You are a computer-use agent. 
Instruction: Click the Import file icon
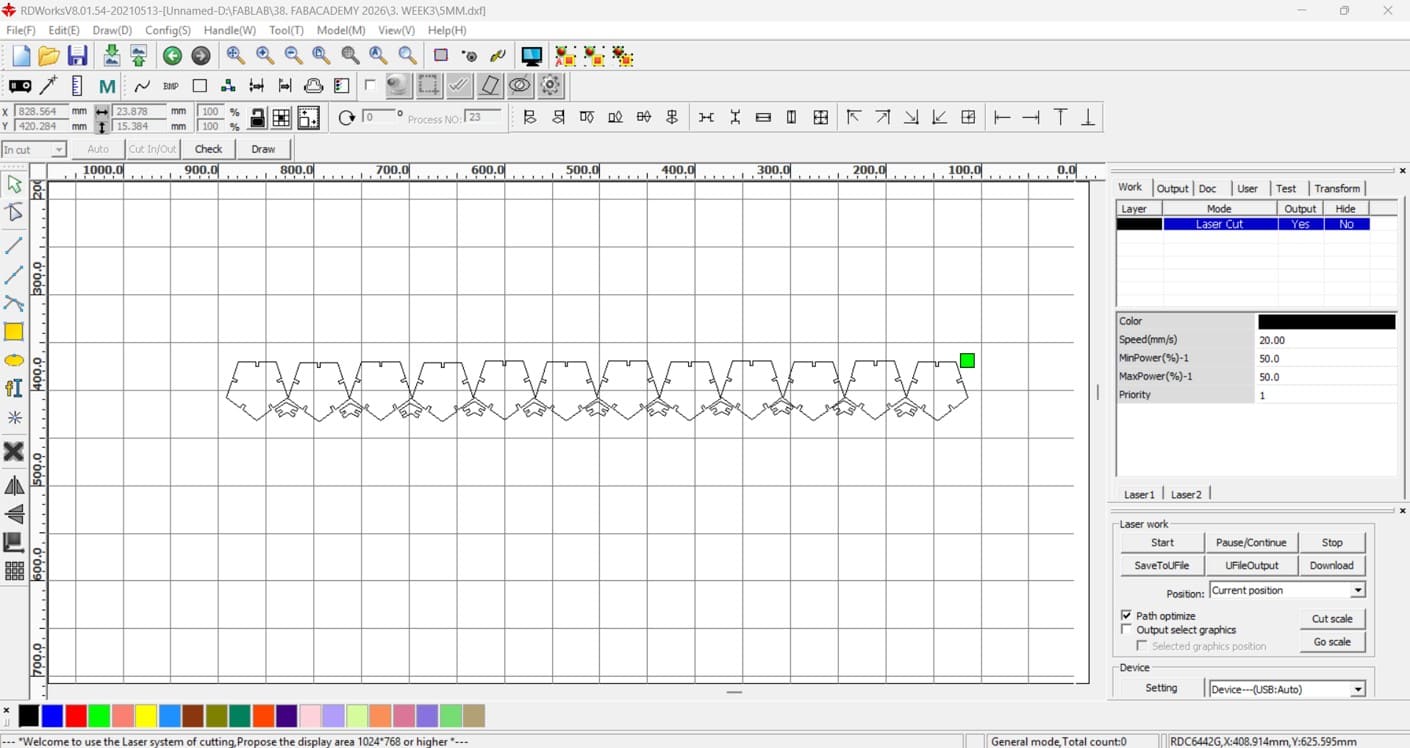click(111, 56)
